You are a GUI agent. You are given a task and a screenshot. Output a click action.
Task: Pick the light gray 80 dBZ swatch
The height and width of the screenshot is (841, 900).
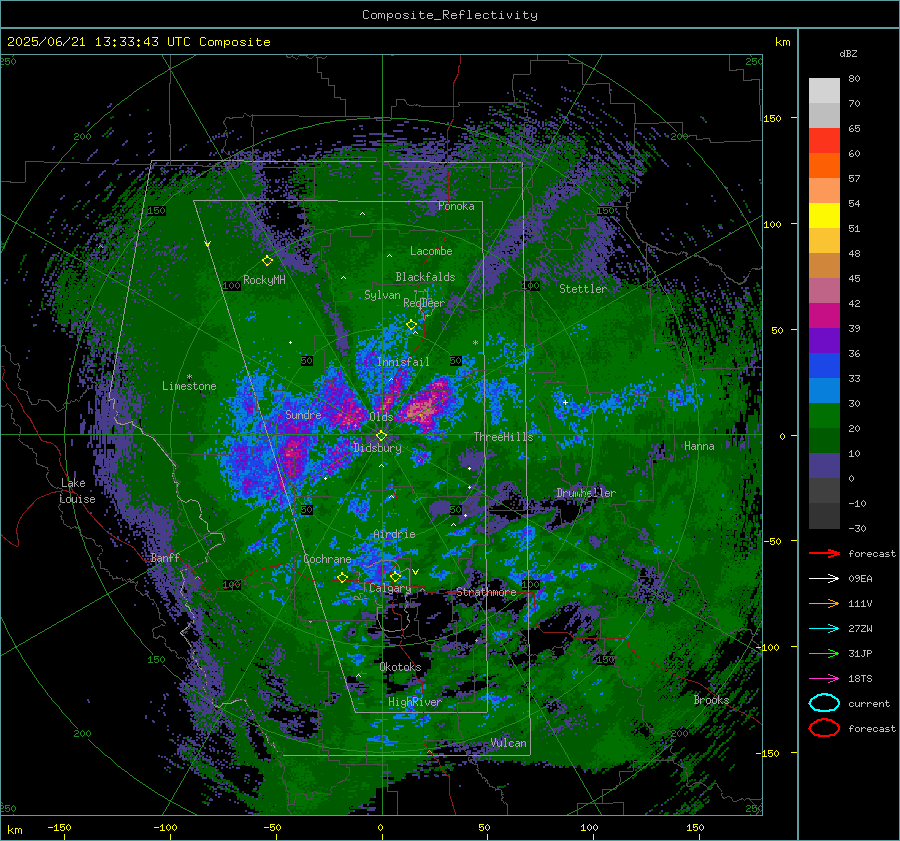pyautogui.click(x=824, y=90)
